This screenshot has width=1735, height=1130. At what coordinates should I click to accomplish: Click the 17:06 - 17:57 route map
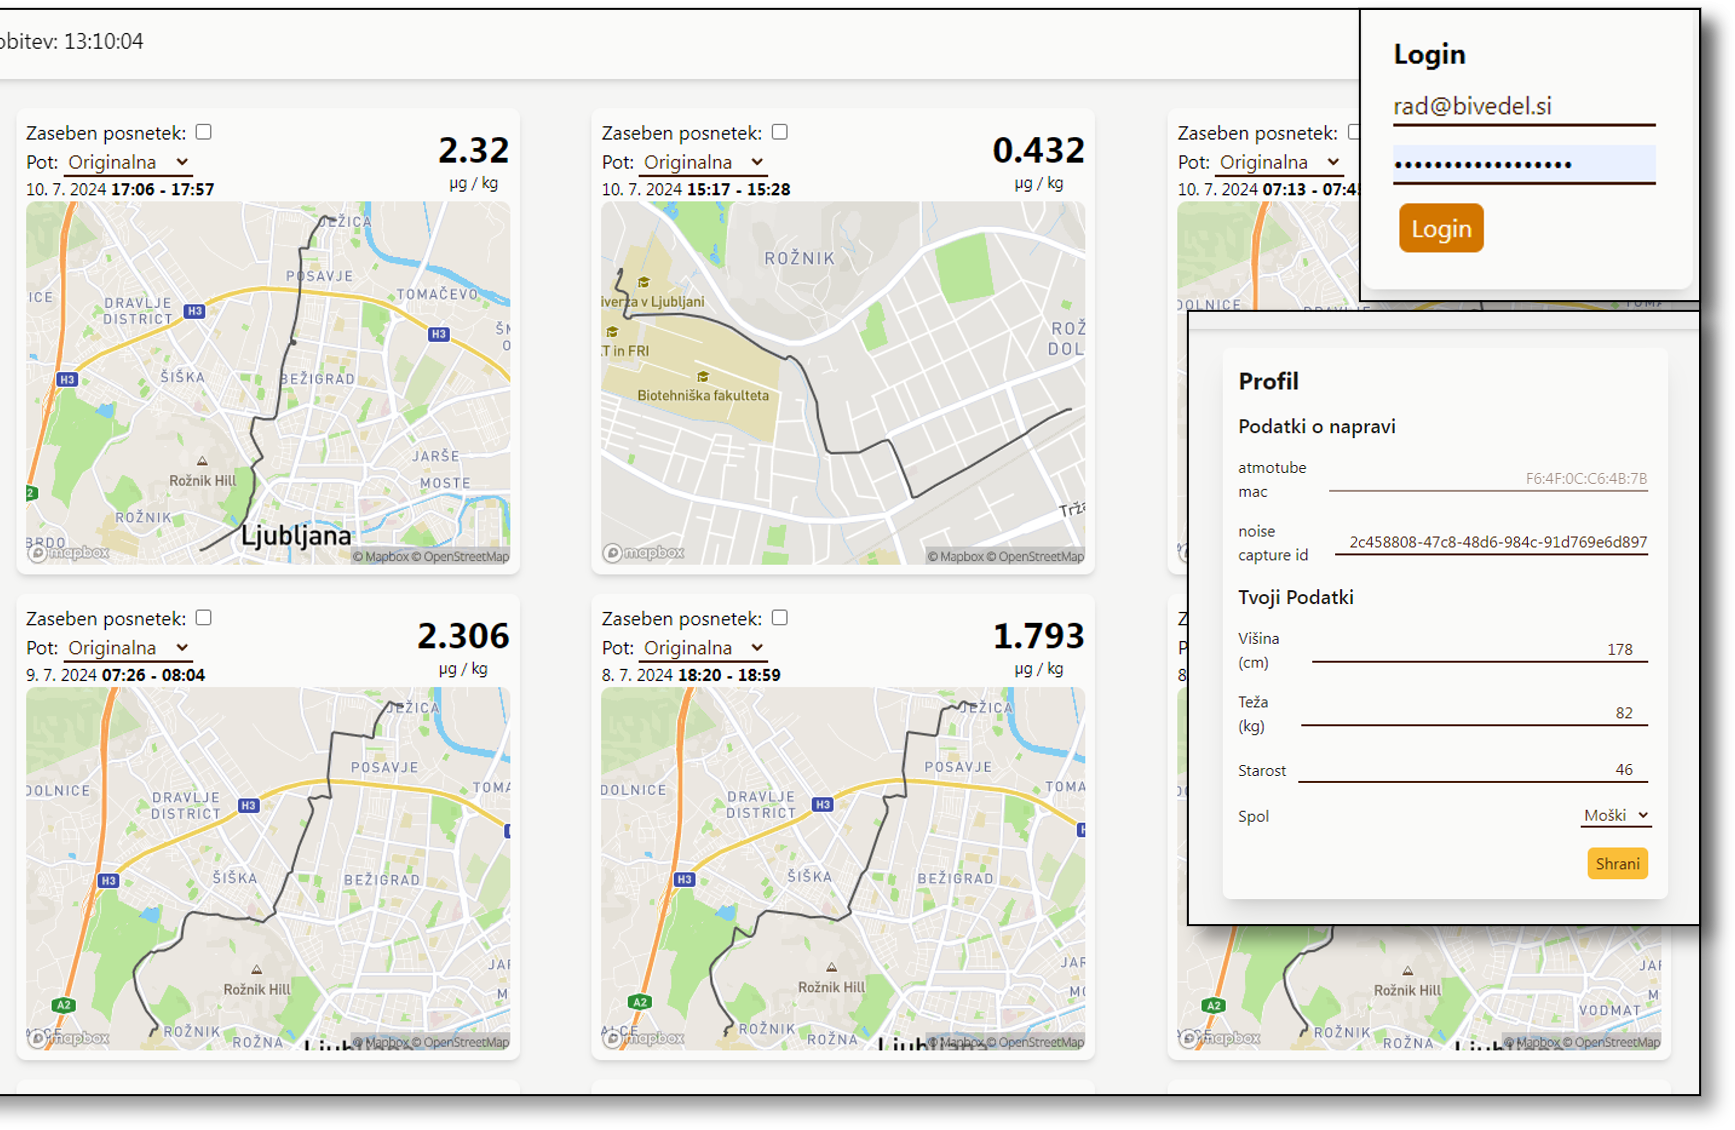[268, 383]
